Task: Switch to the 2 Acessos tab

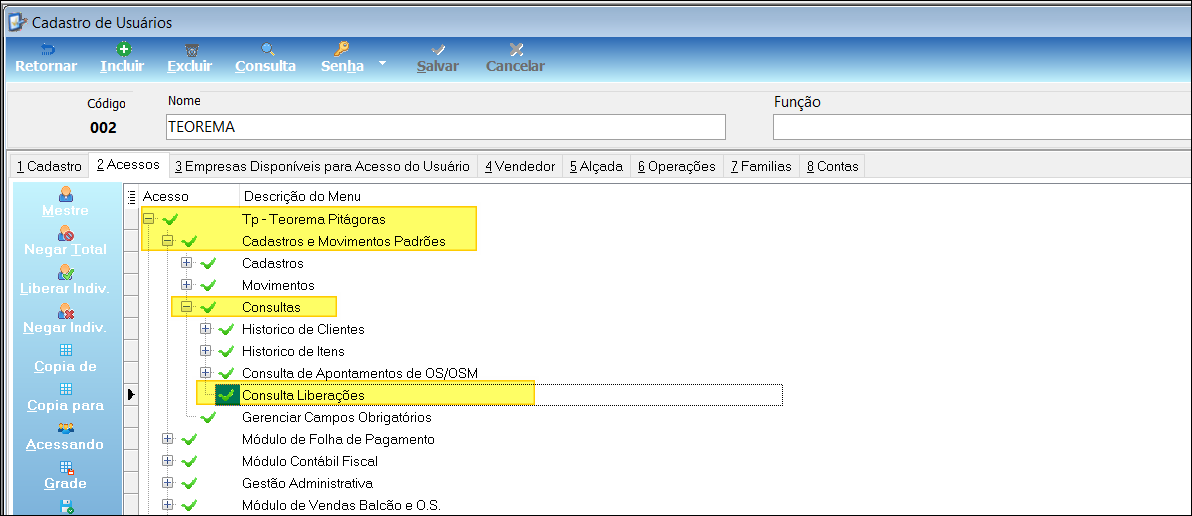Action: click(x=128, y=164)
